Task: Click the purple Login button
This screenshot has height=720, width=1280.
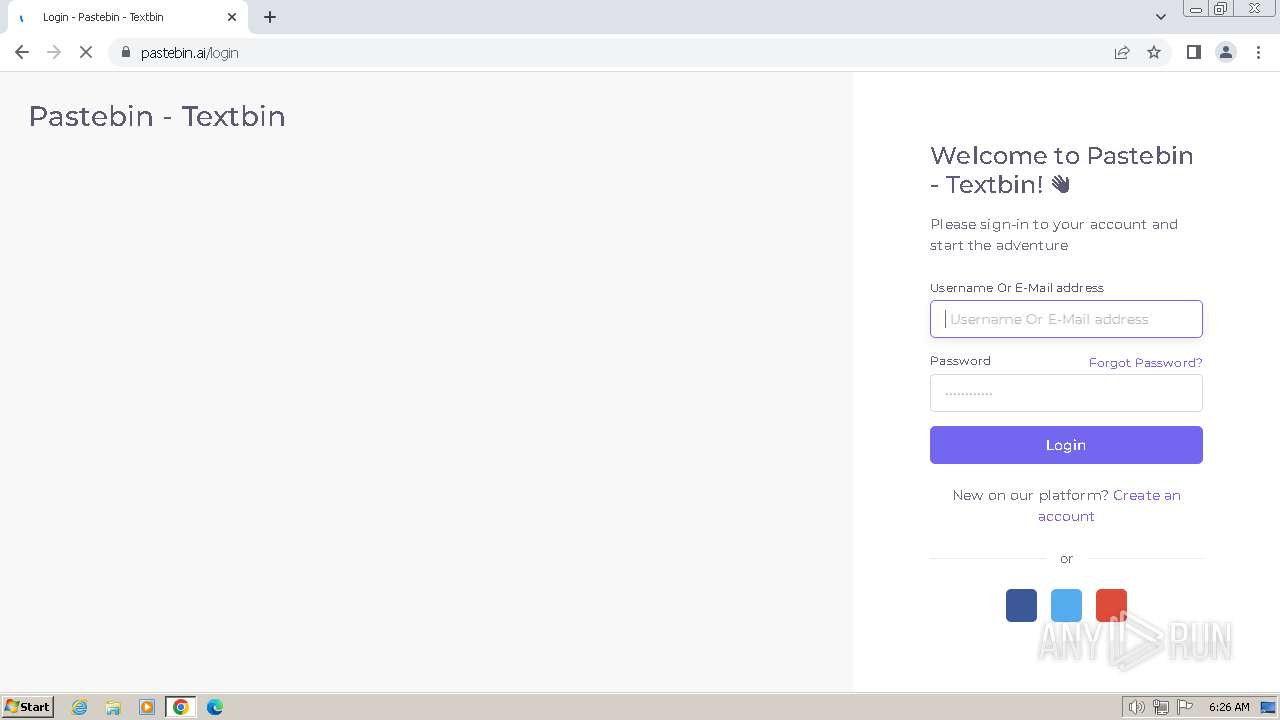Action: click(1066, 445)
